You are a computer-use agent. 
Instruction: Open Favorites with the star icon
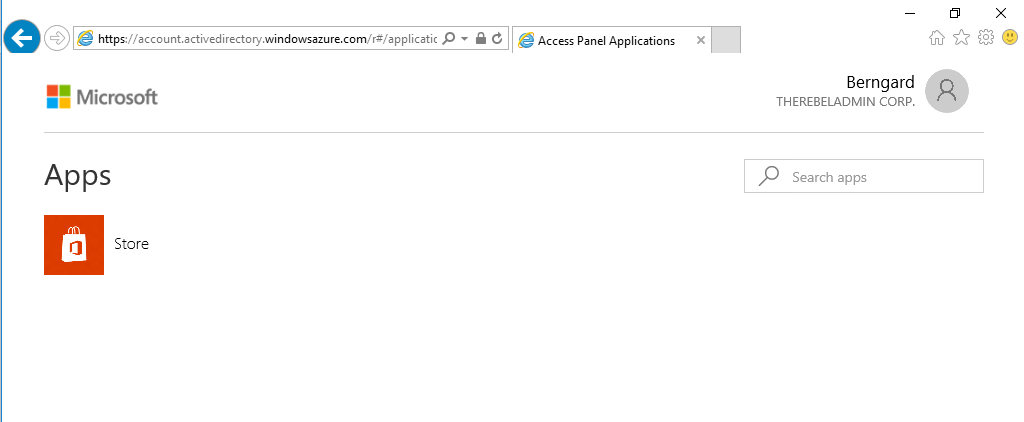[x=961, y=38]
